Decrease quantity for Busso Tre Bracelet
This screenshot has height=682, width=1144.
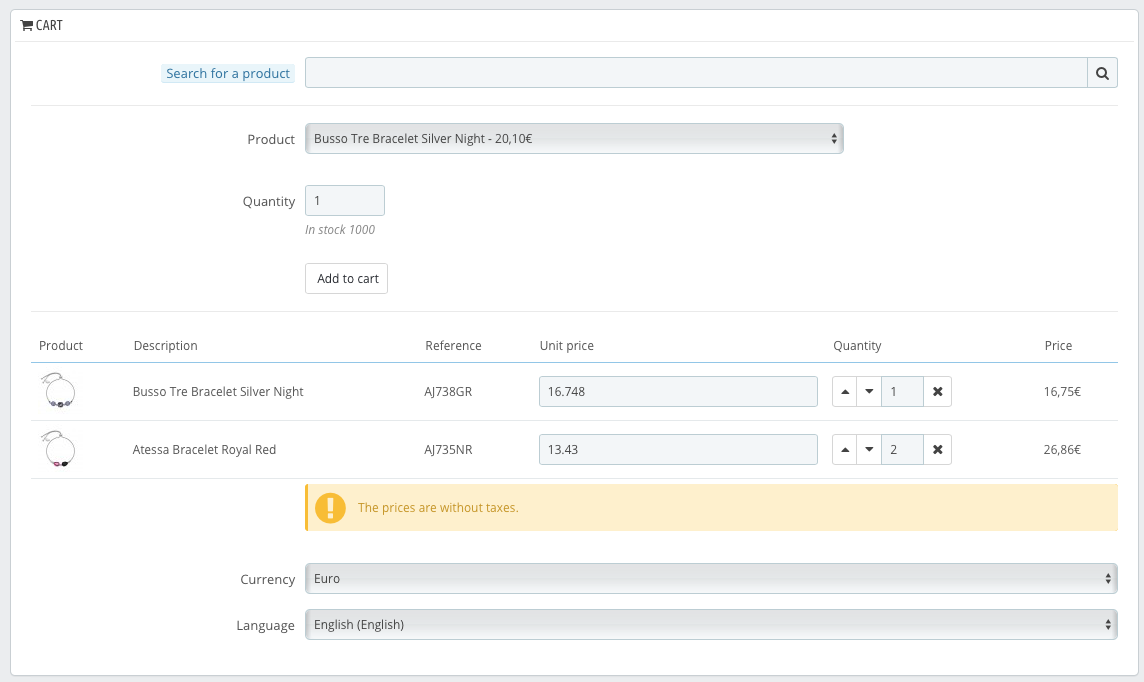tap(869, 392)
